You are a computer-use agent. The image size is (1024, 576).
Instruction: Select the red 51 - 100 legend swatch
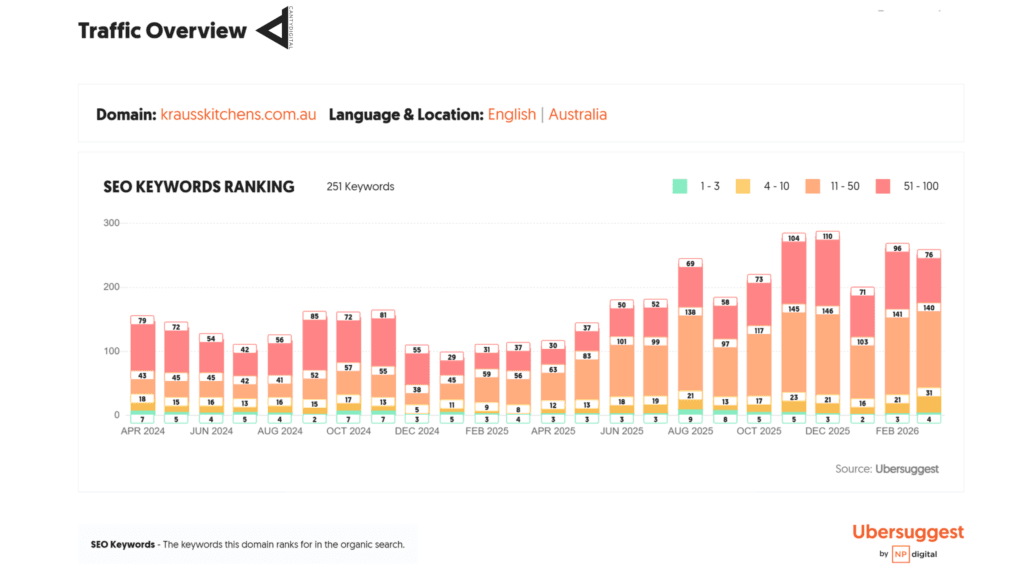[x=883, y=186]
